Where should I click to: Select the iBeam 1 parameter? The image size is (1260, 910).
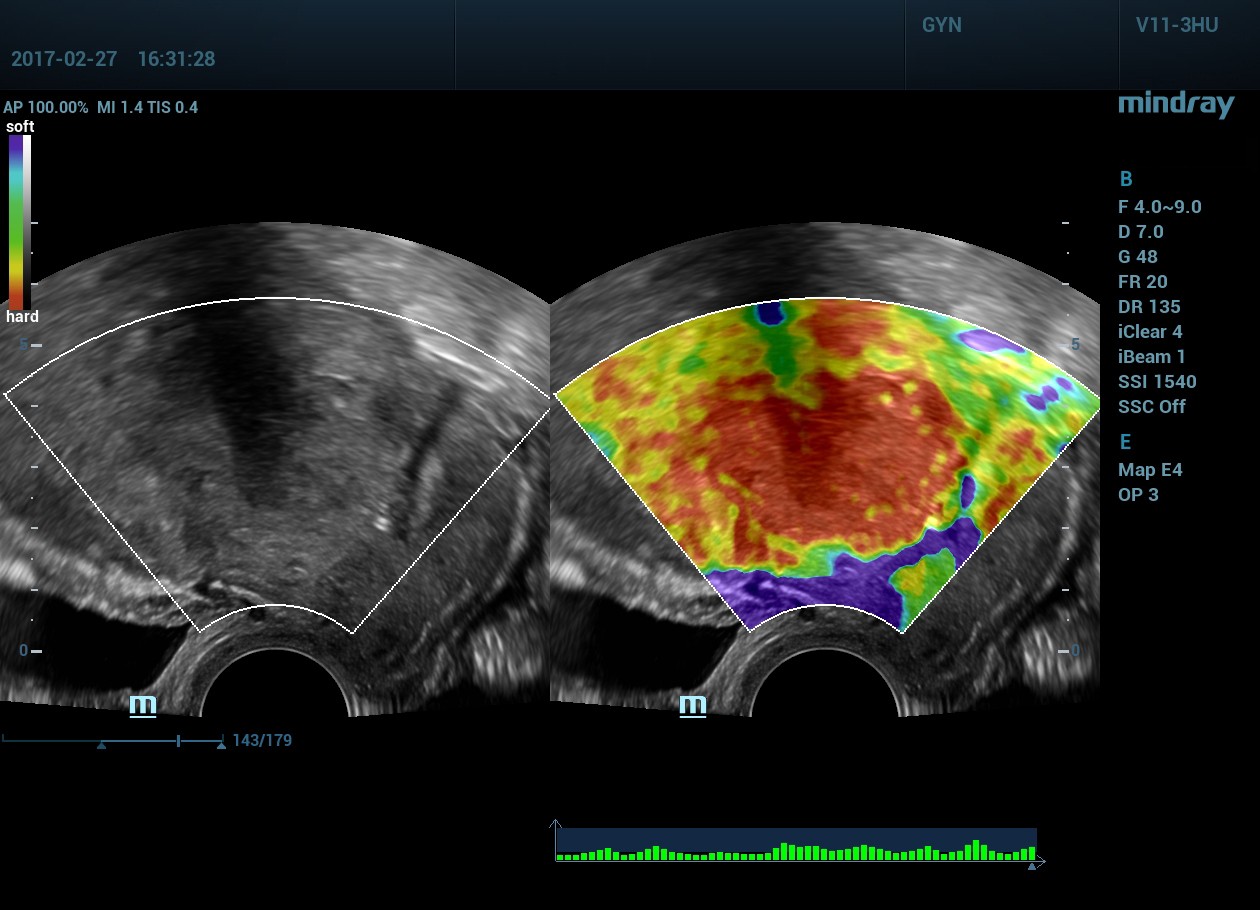[x=1151, y=357]
